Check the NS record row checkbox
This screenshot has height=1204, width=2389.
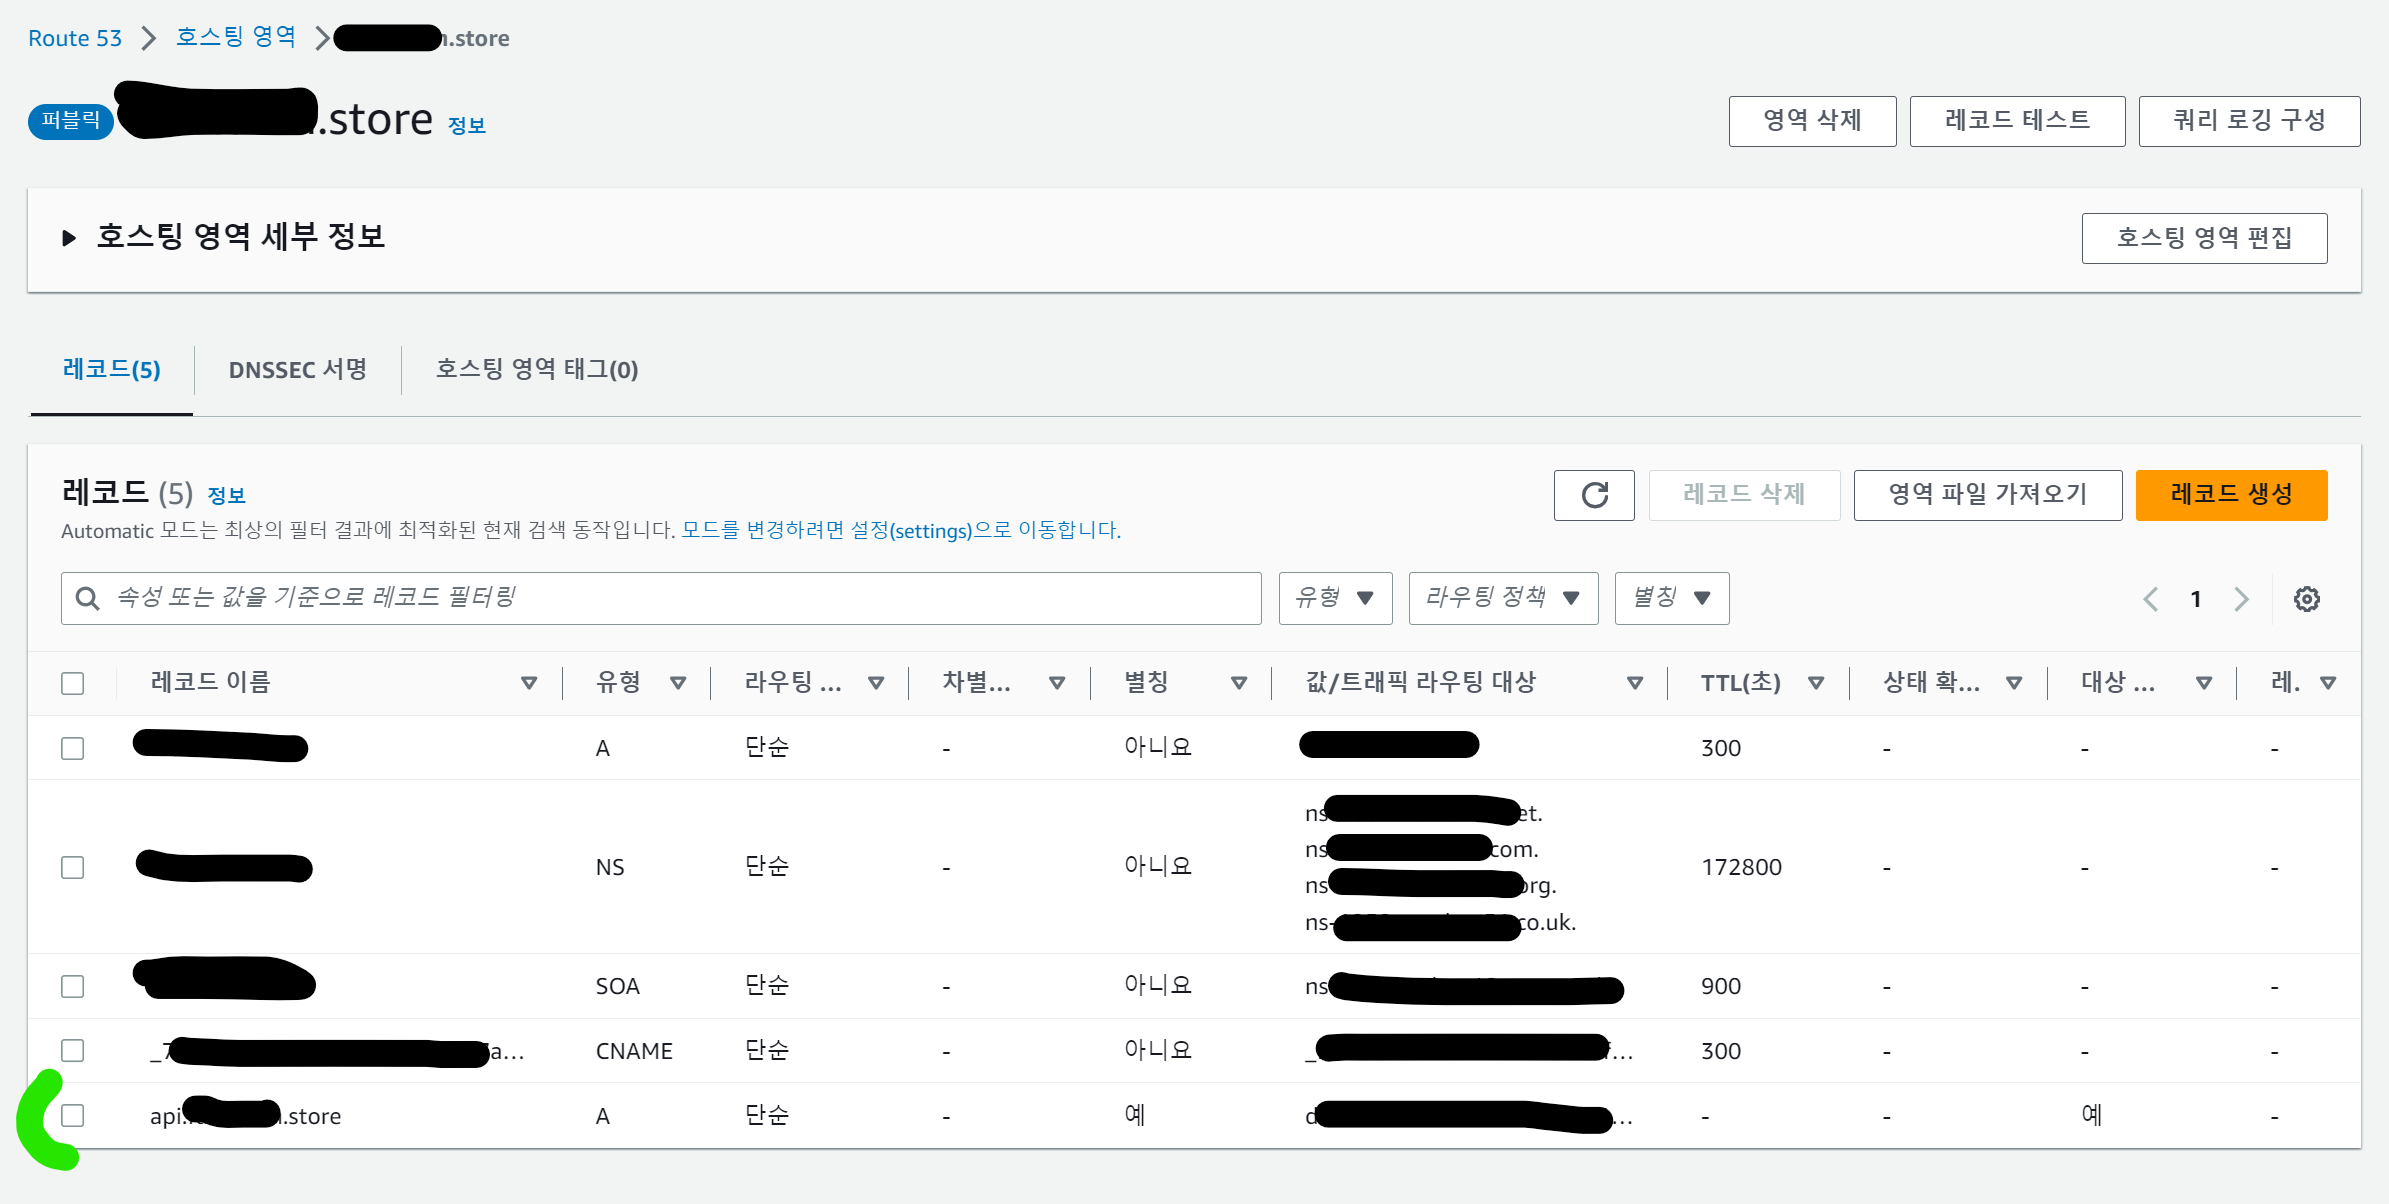click(x=72, y=867)
